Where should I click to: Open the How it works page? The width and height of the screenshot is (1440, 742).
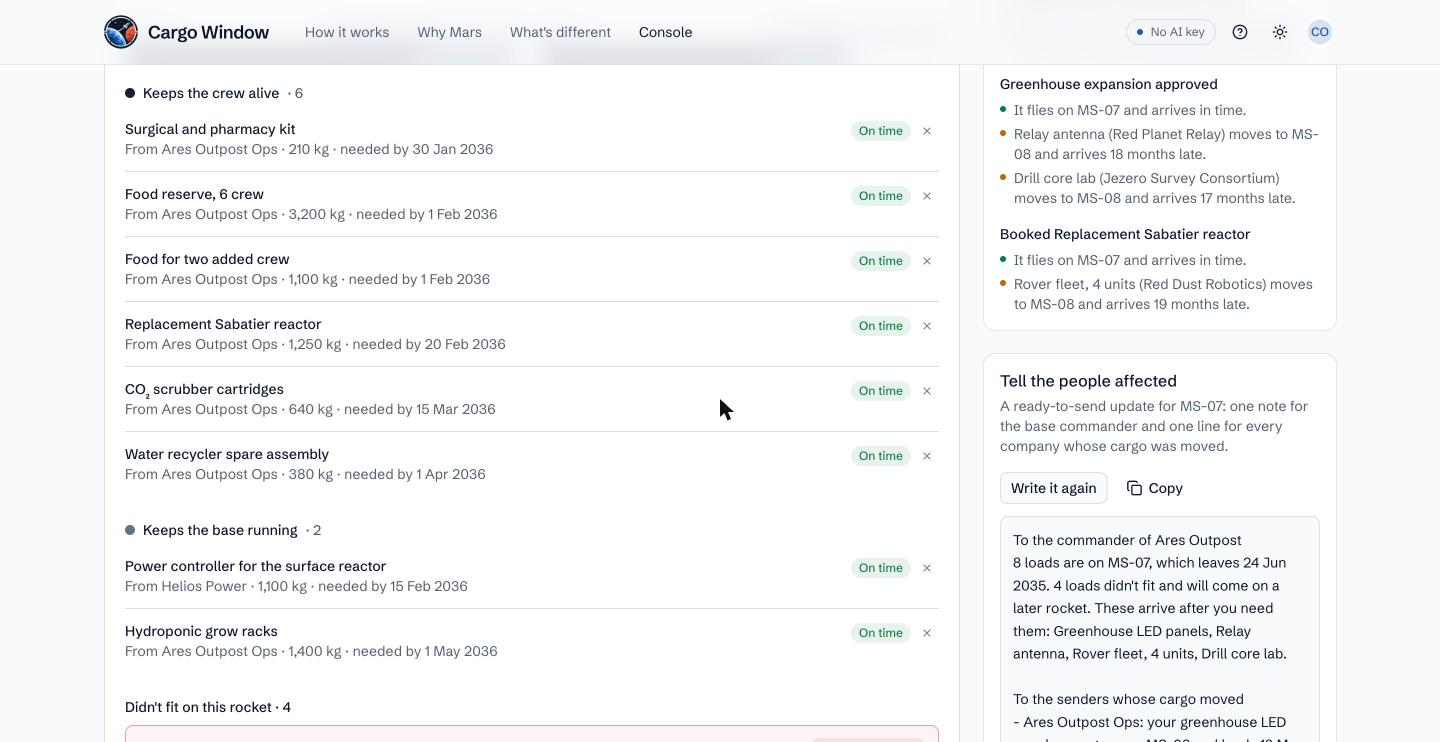(x=347, y=32)
